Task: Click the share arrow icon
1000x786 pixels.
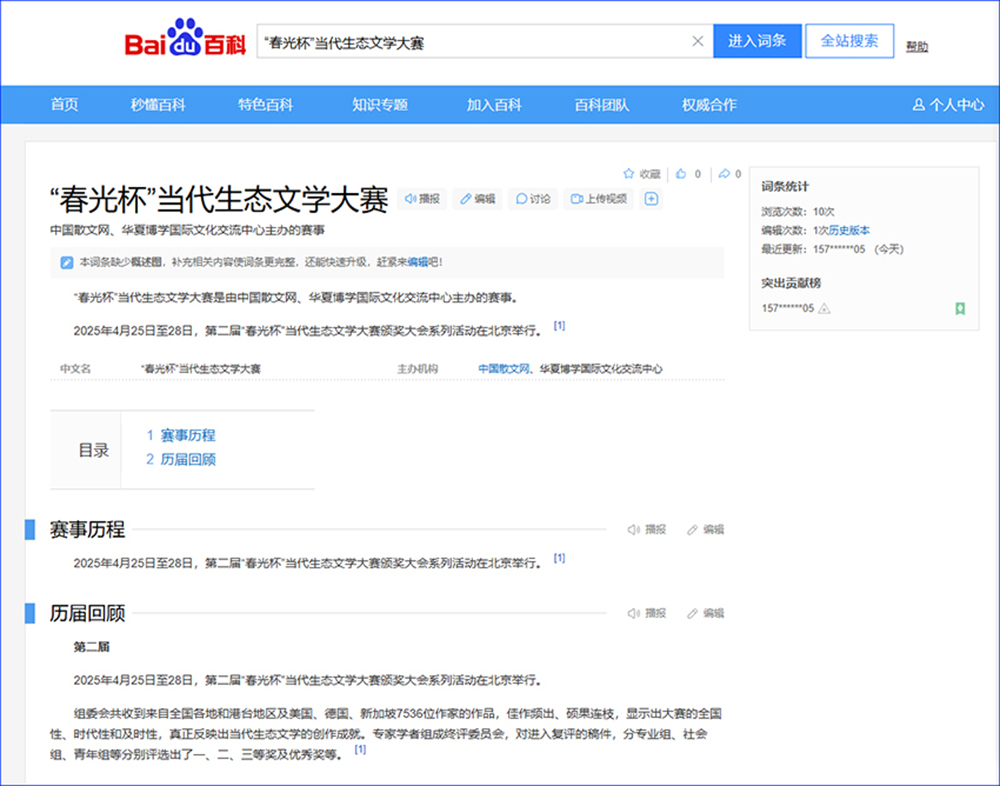Action: coord(724,174)
